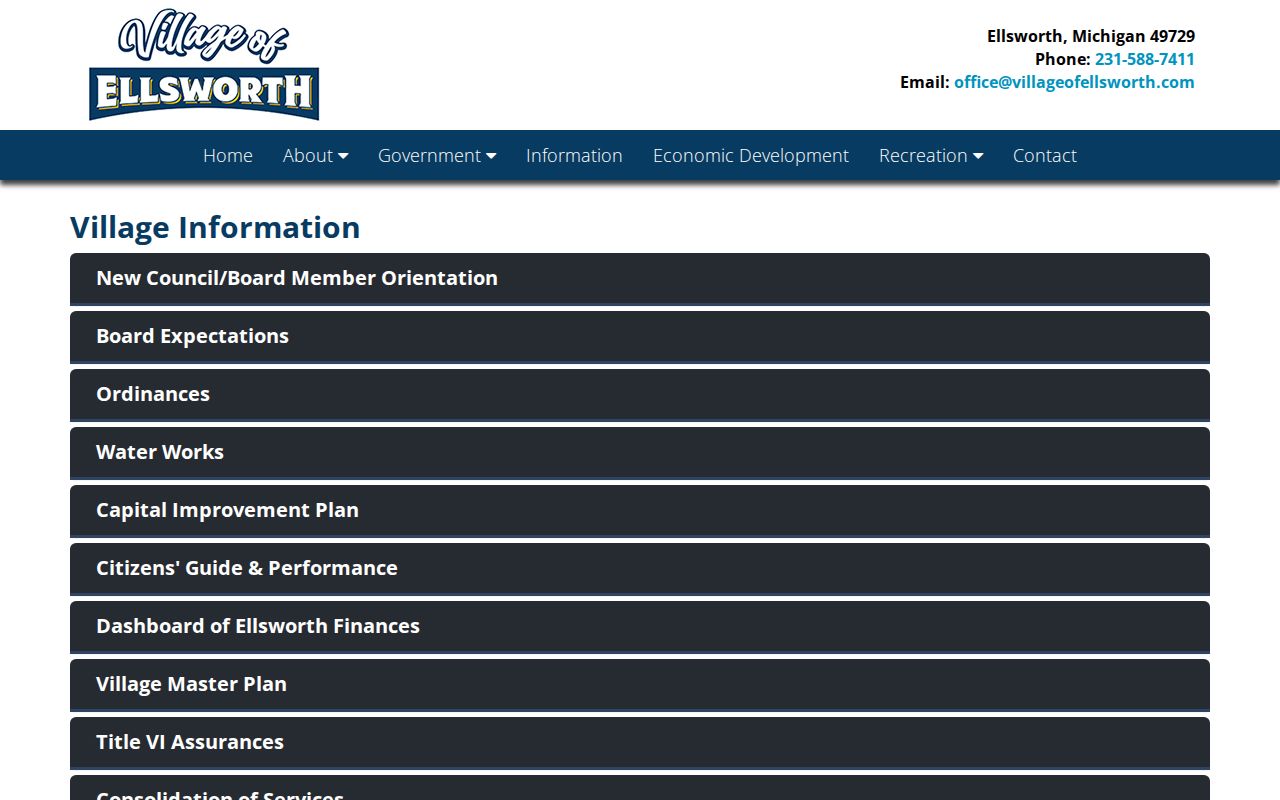The image size is (1280, 800).
Task: Click the office@villageofellsworth.com email link
Action: click(x=1074, y=82)
